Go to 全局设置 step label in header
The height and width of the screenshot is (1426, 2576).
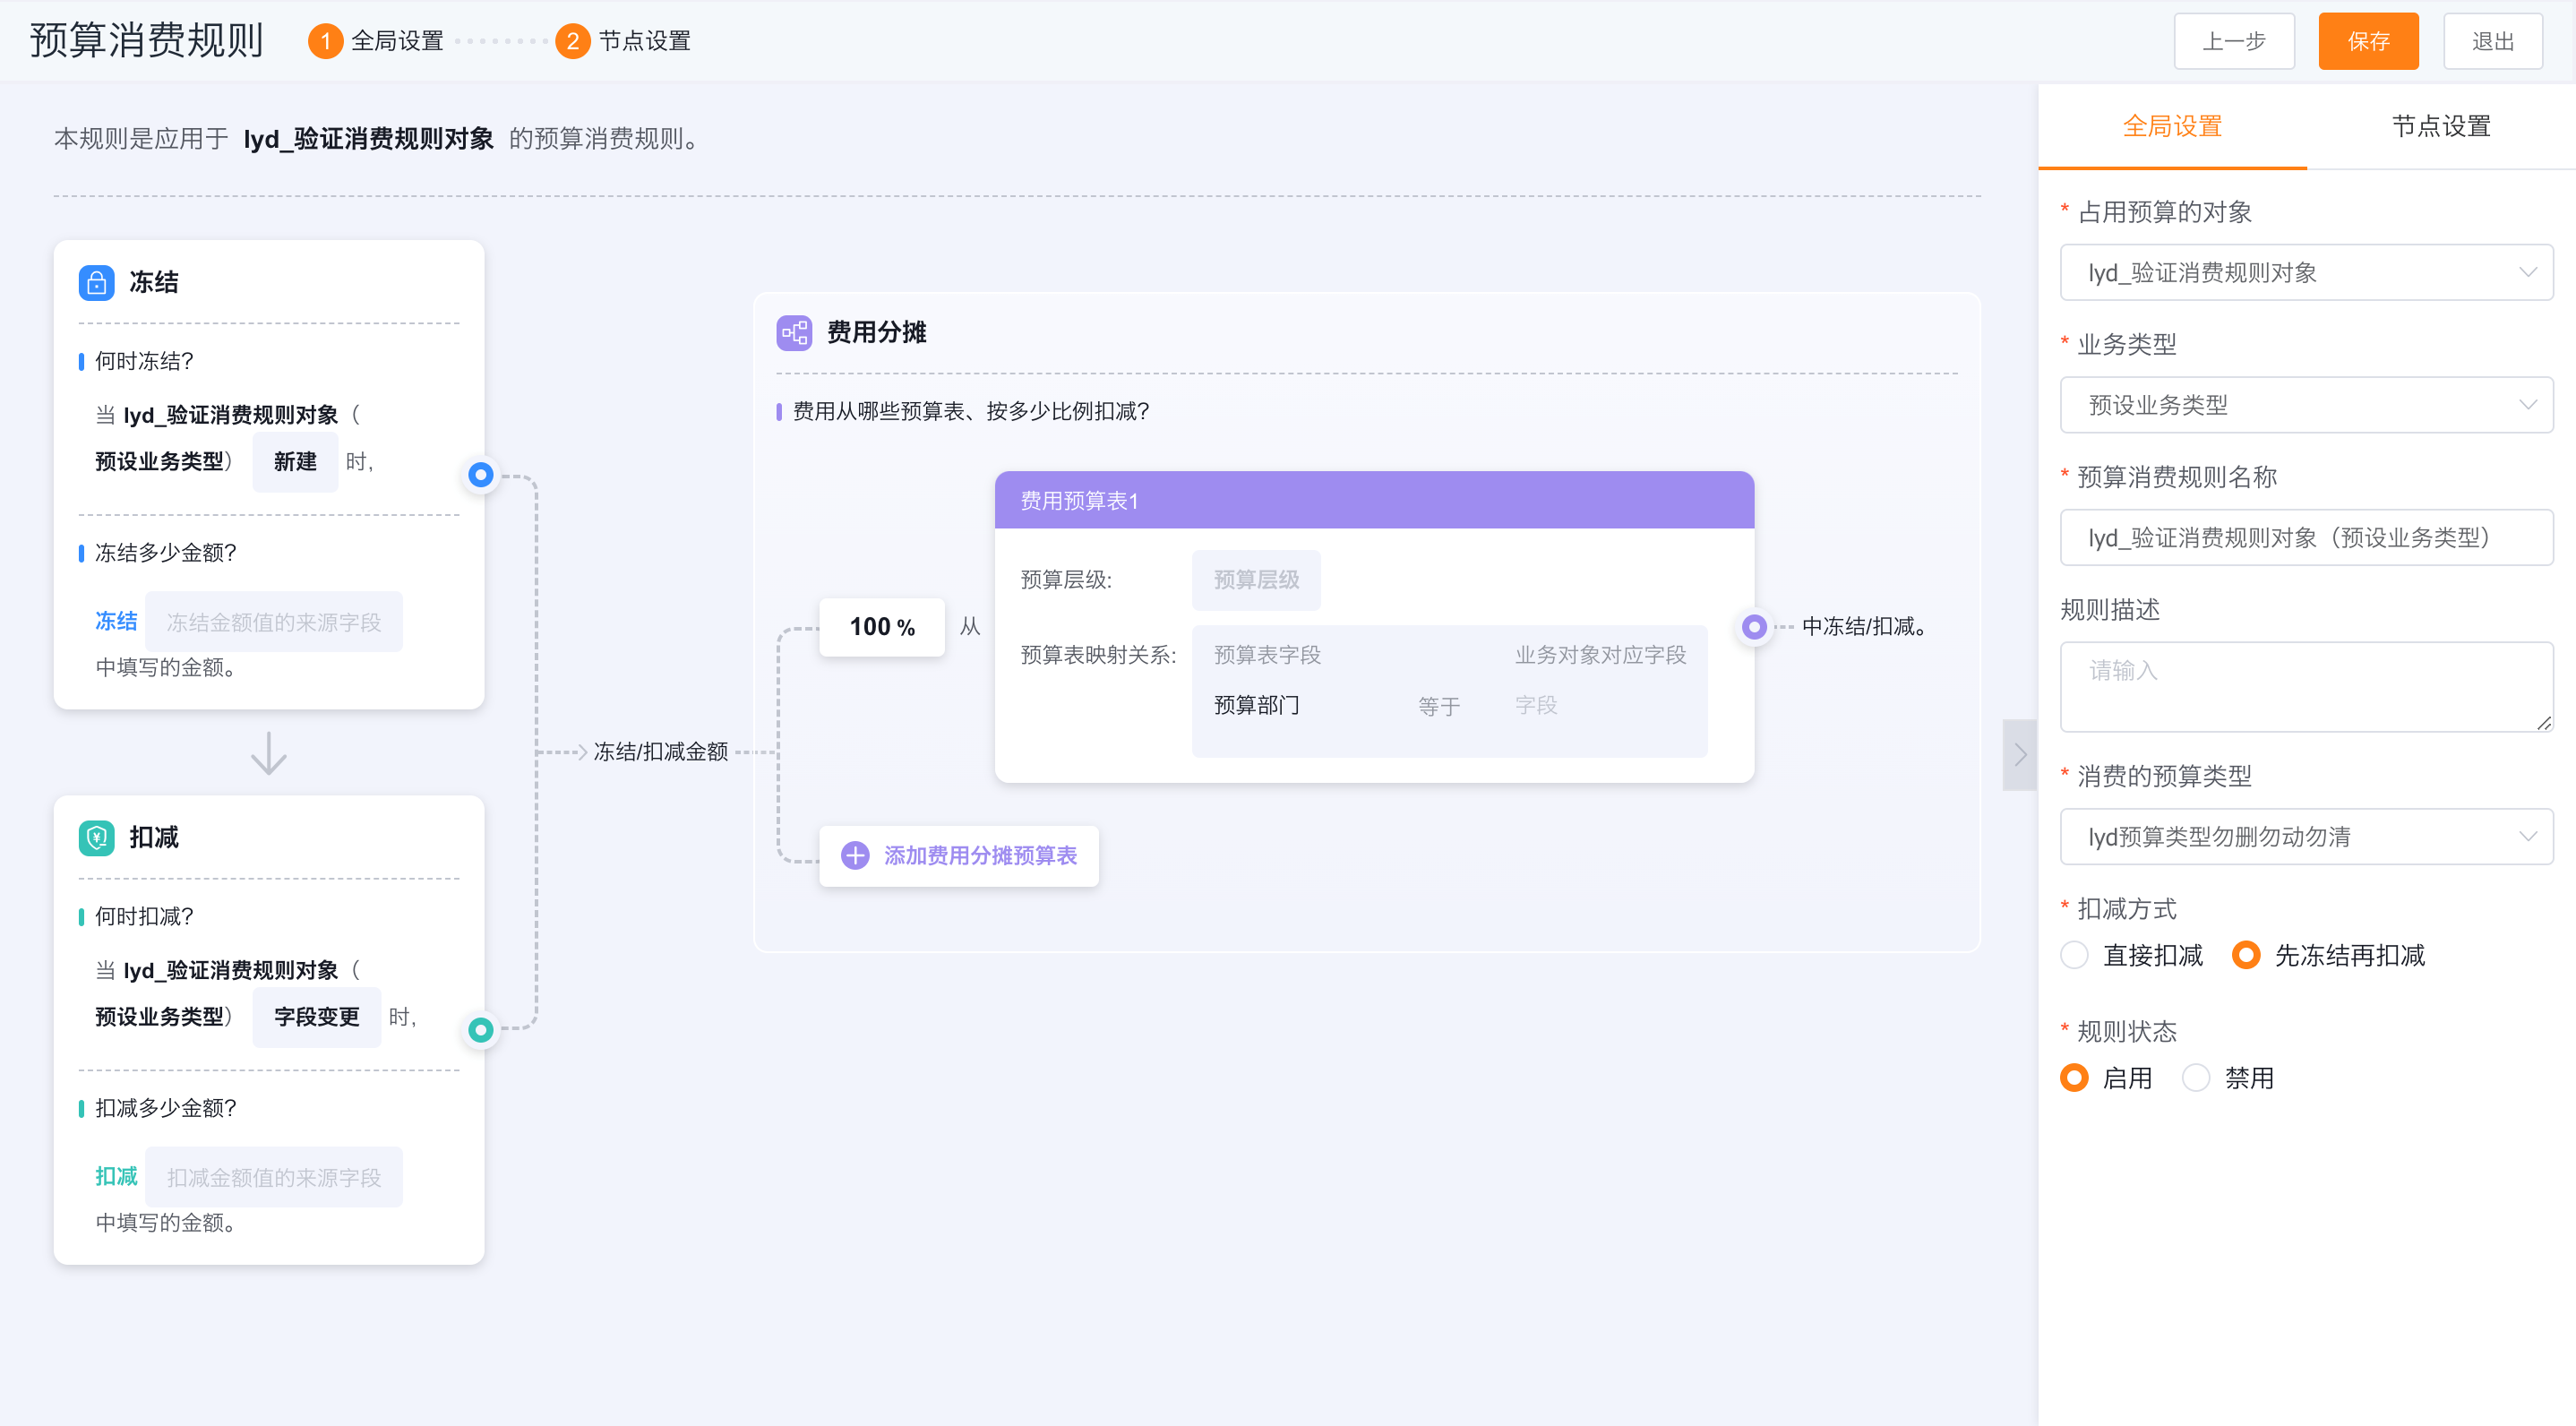pyautogui.click(x=397, y=41)
